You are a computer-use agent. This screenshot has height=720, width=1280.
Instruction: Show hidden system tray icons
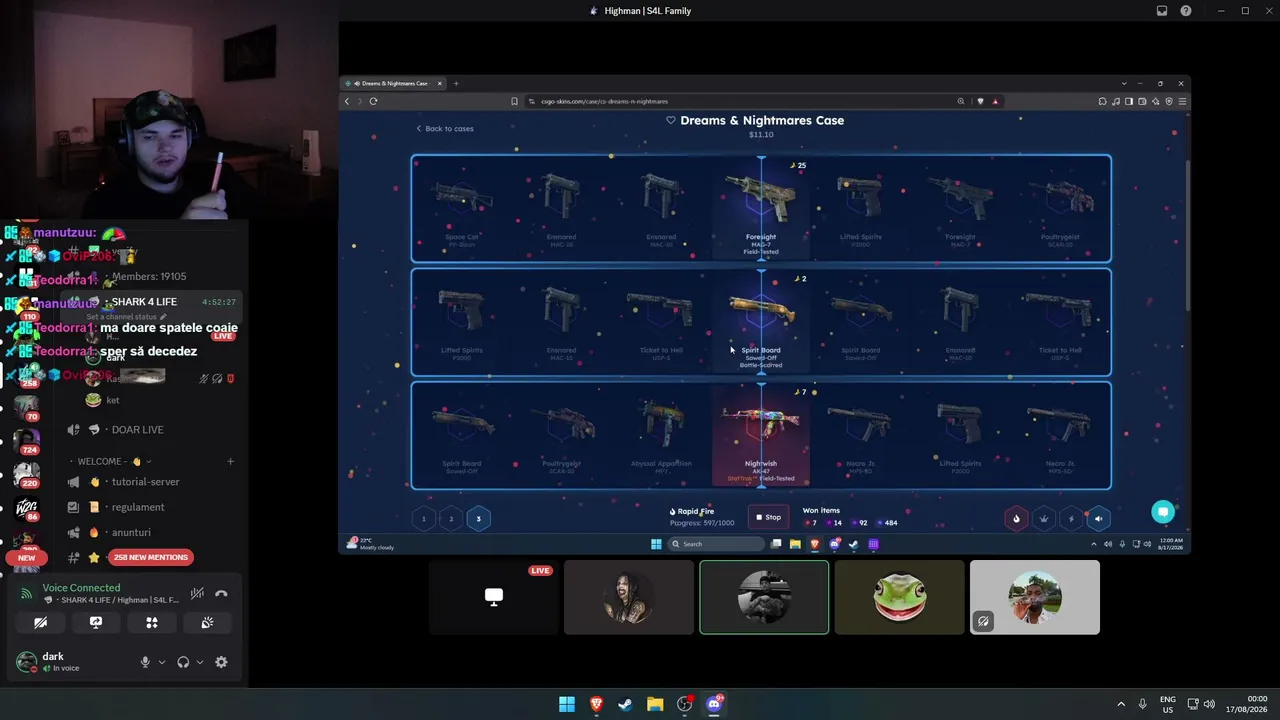click(1121, 704)
